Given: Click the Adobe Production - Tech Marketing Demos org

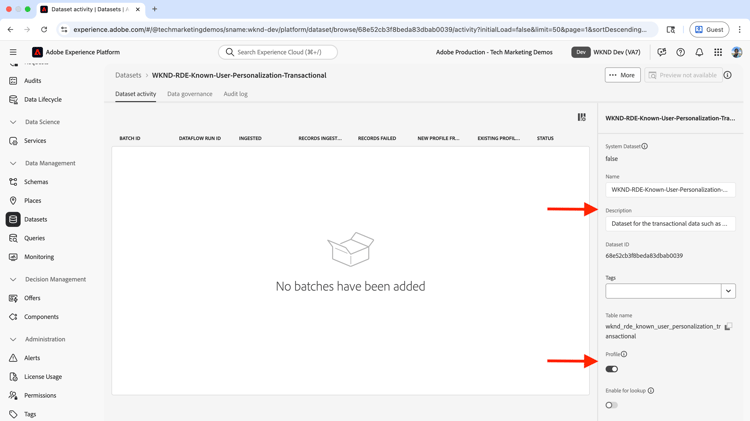Looking at the screenshot, I should coord(494,52).
